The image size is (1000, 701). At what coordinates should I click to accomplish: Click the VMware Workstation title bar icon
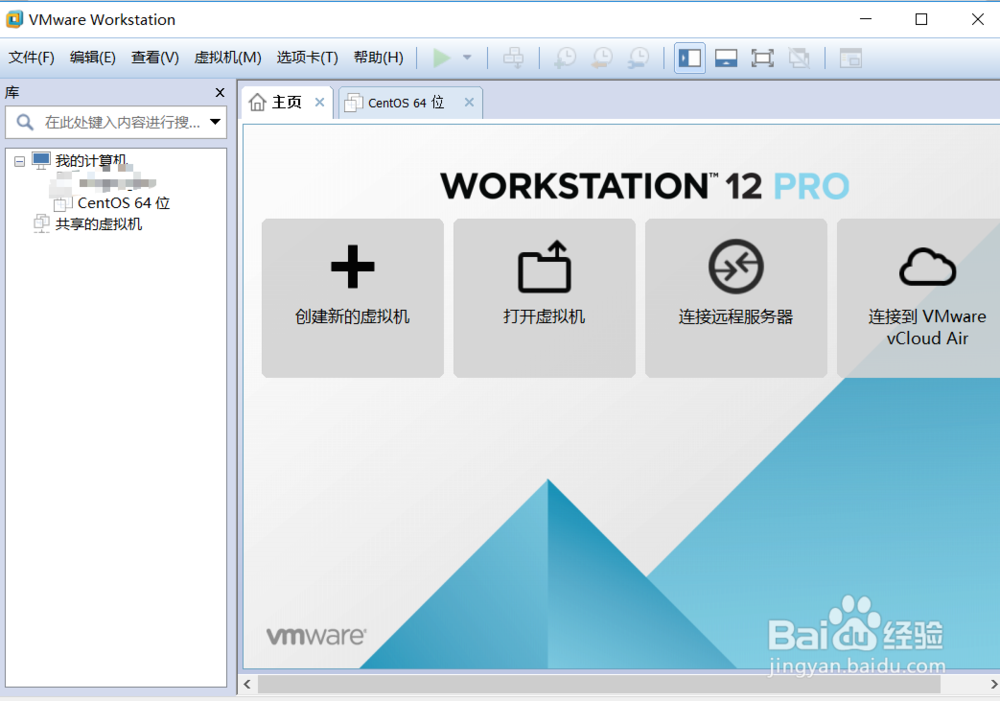click(x=14, y=19)
